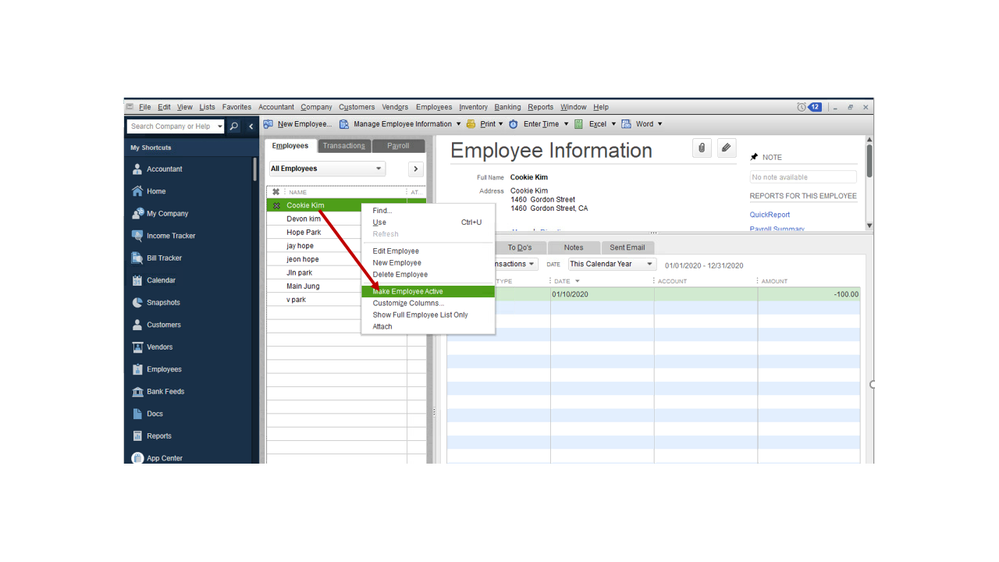Open Docs from the sidebar
This screenshot has height=562, width=999.
click(154, 414)
